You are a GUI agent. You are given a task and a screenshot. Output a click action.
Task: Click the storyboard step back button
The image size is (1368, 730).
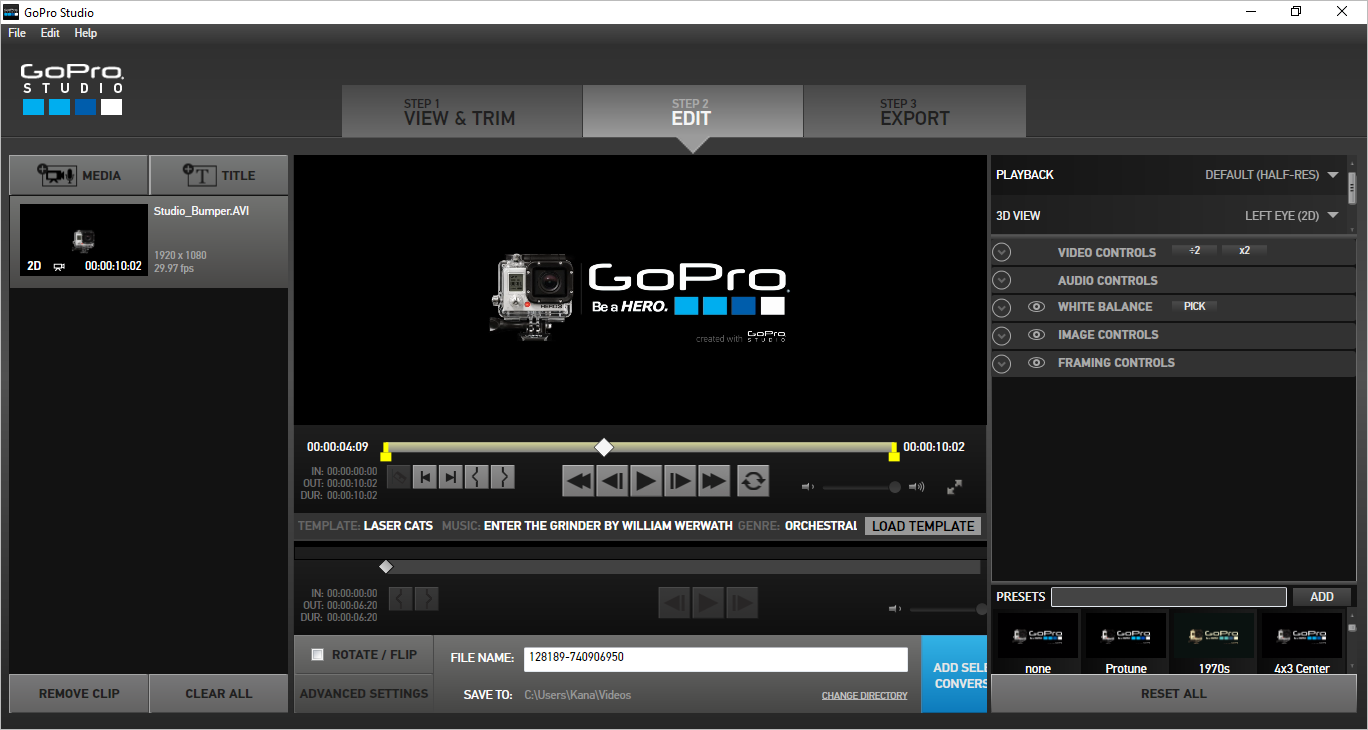click(x=674, y=602)
